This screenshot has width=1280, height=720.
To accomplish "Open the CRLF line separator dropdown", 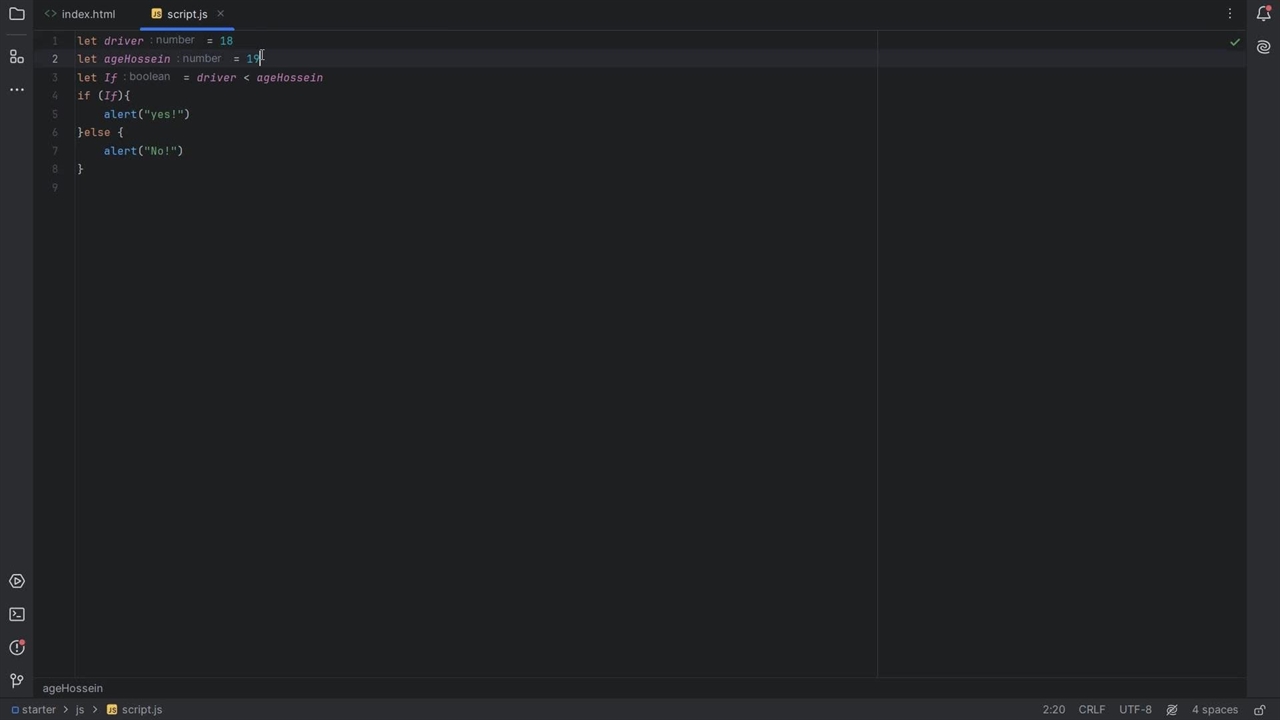I will point(1091,710).
